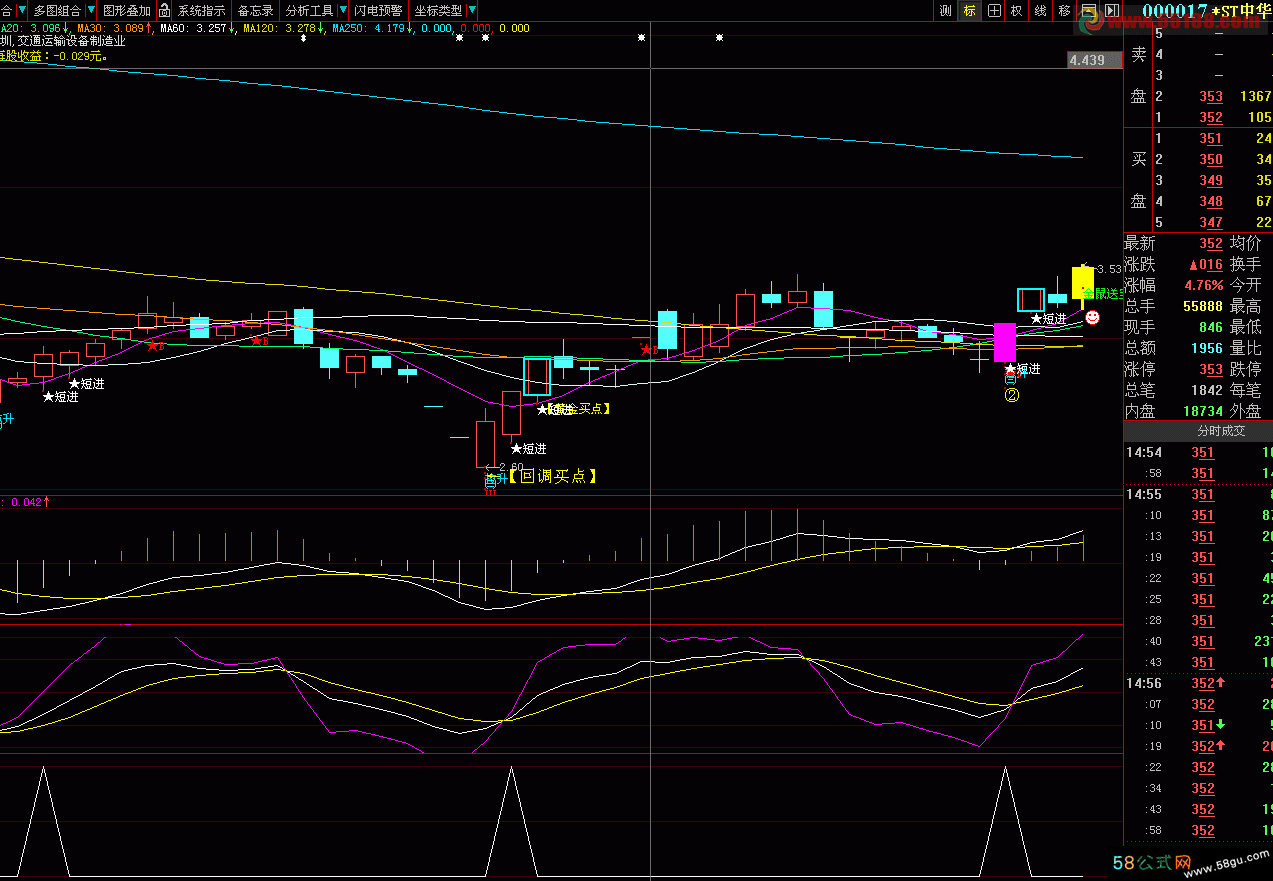Click the 闪电预警 button
Image resolution: width=1273 pixels, height=881 pixels.
pos(378,10)
